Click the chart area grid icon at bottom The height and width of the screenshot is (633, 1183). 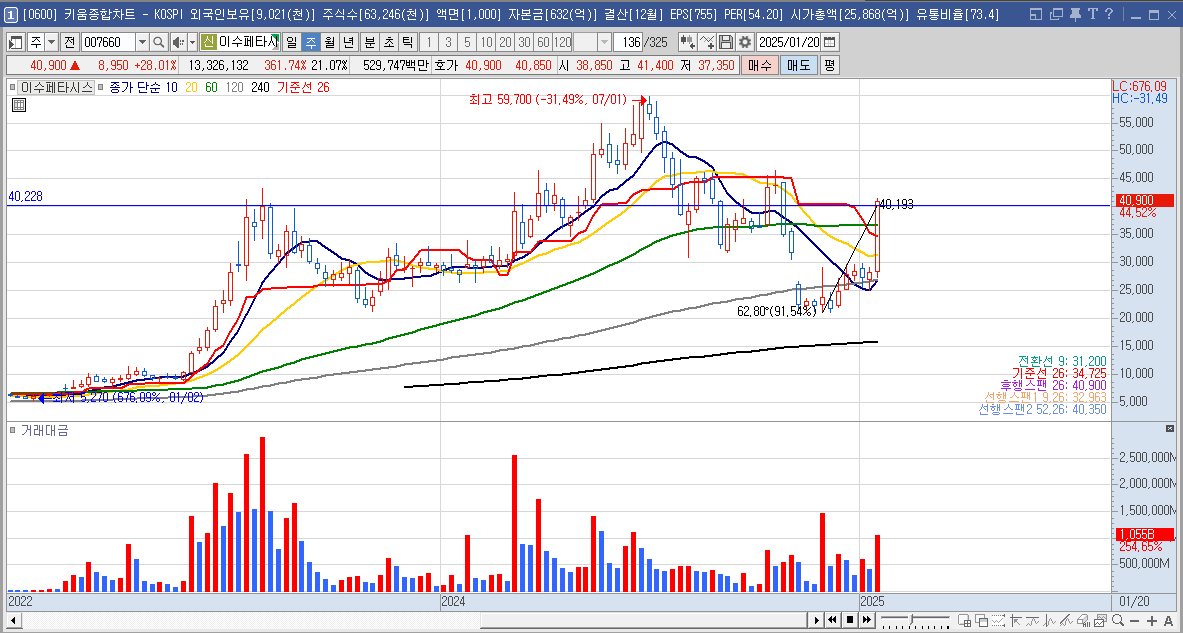[964, 620]
